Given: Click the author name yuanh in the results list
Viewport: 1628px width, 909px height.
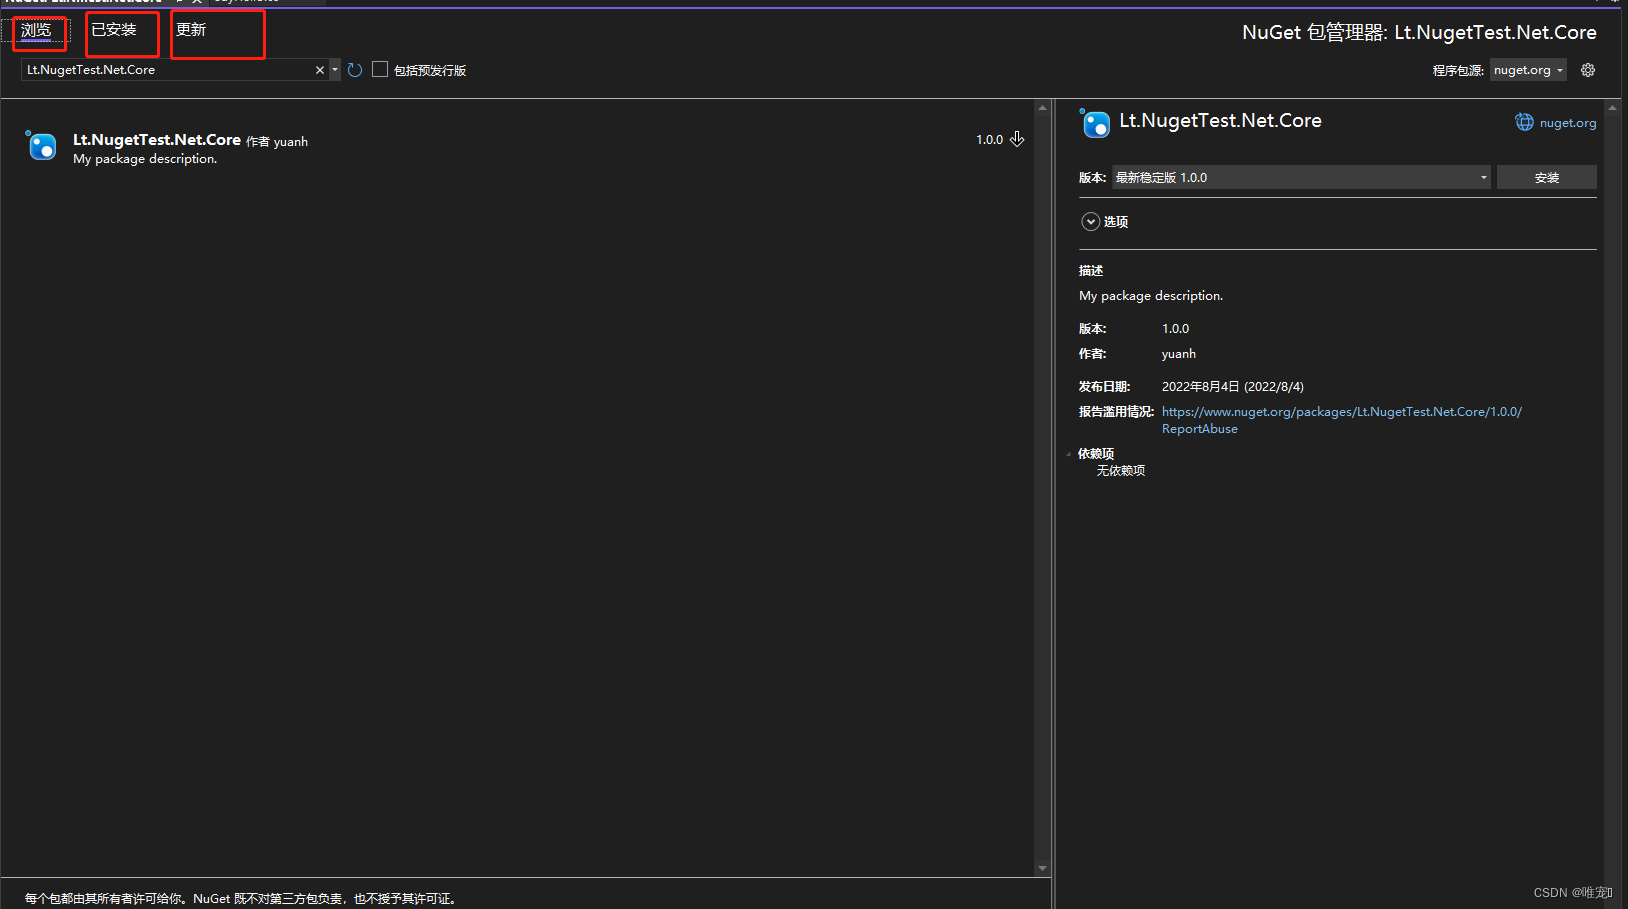Looking at the screenshot, I should tap(291, 142).
